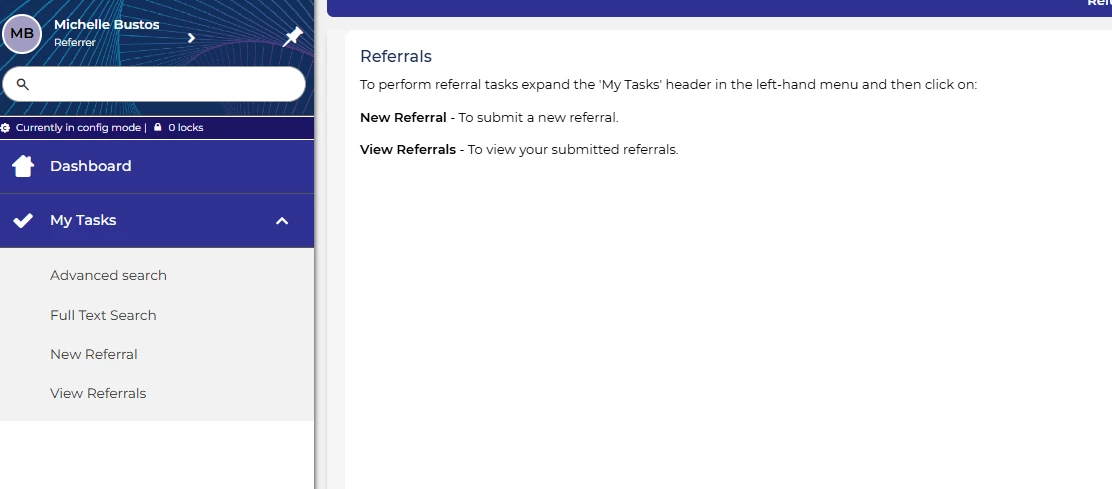
Task: Open Full Text Search
Action: coord(103,315)
